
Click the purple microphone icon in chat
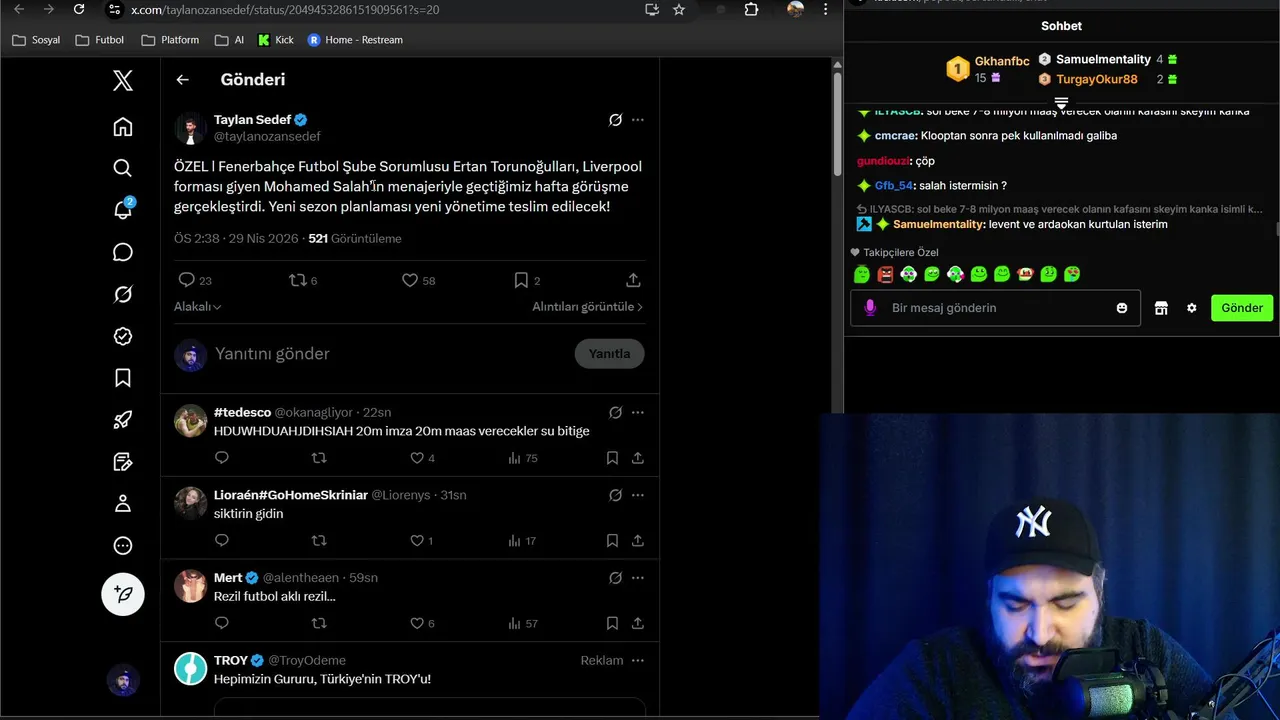click(x=870, y=308)
